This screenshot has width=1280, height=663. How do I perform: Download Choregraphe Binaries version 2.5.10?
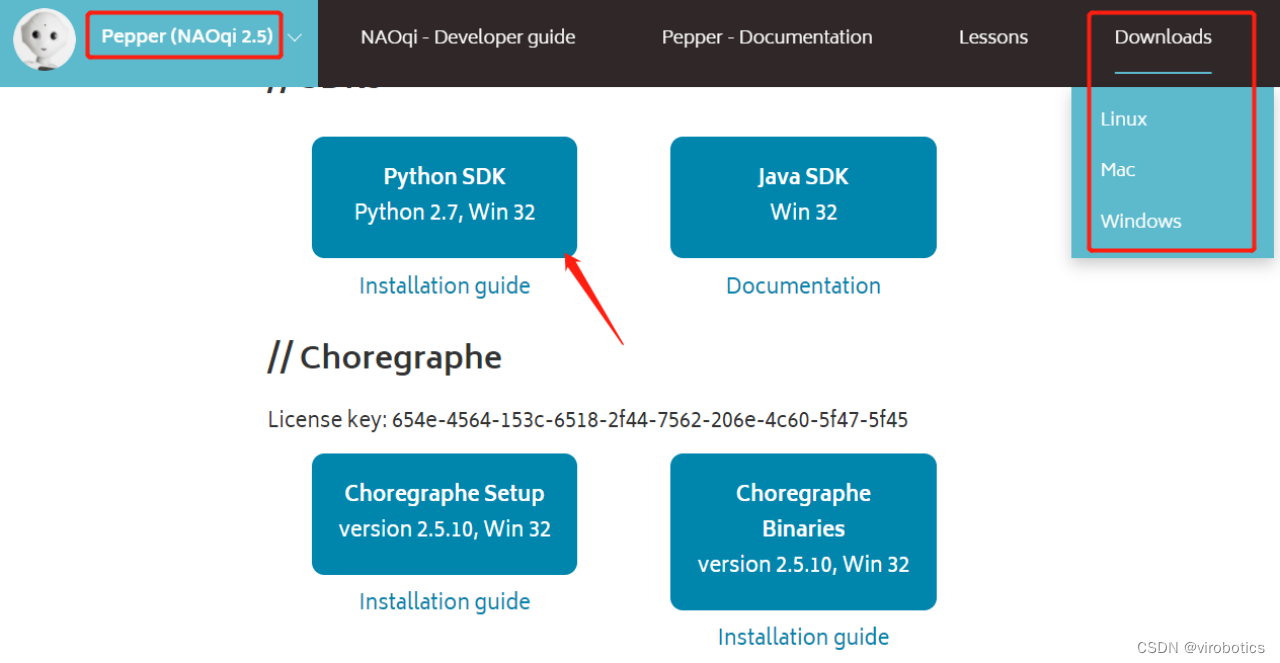803,532
